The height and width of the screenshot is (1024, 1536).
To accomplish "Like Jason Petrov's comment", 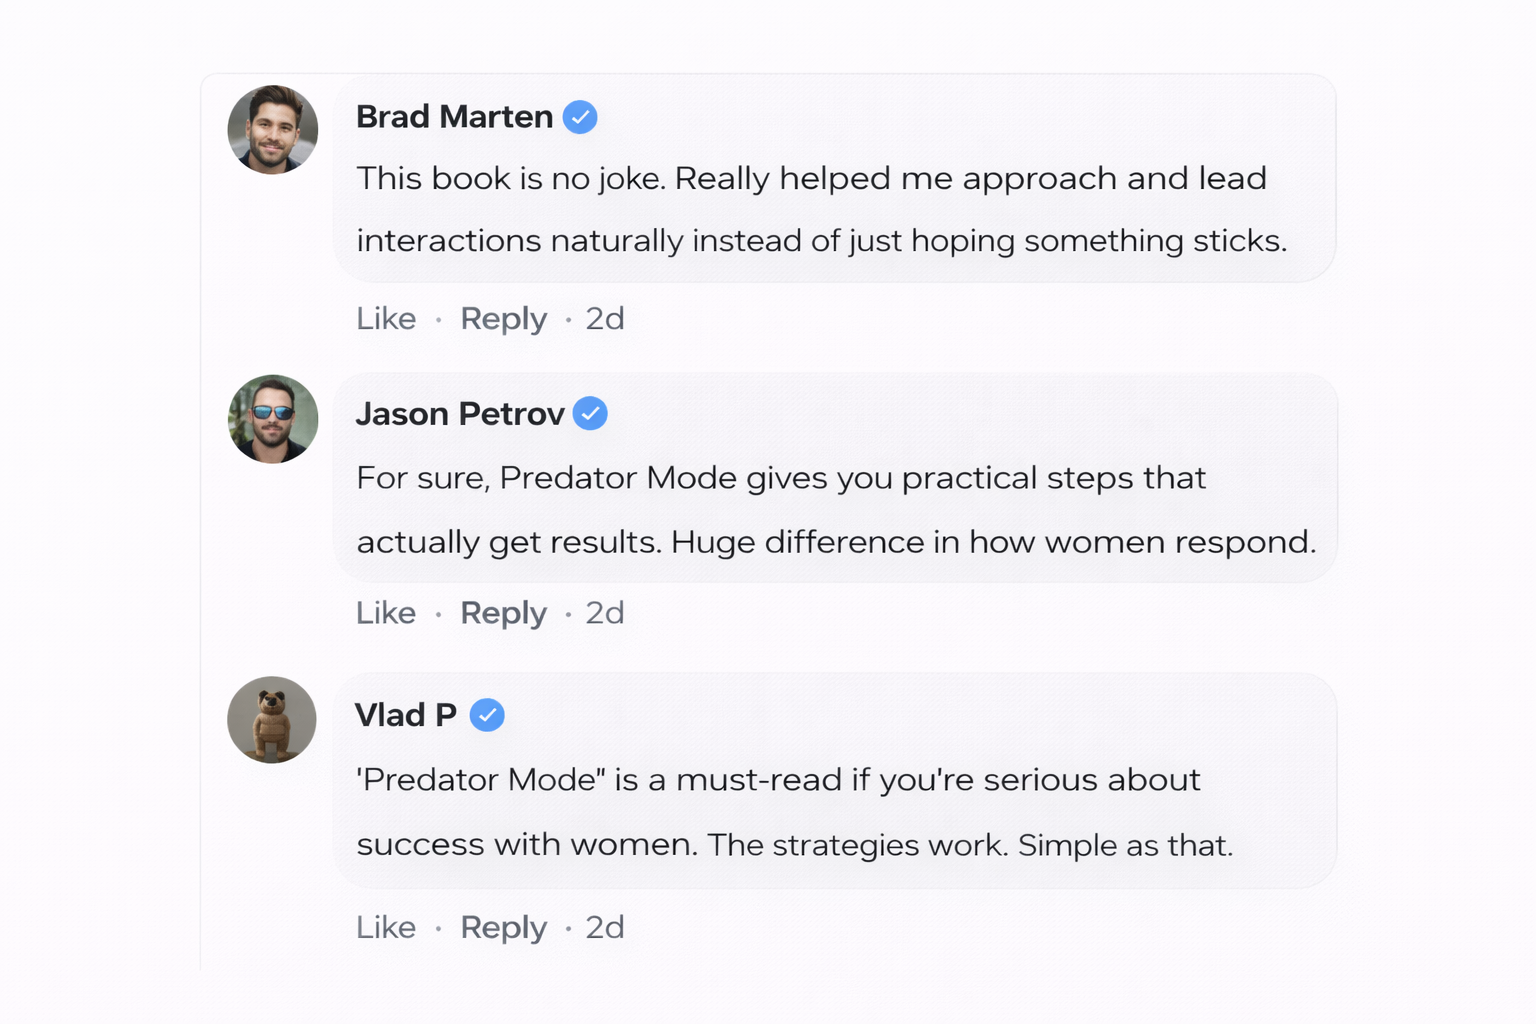I will click(x=386, y=613).
